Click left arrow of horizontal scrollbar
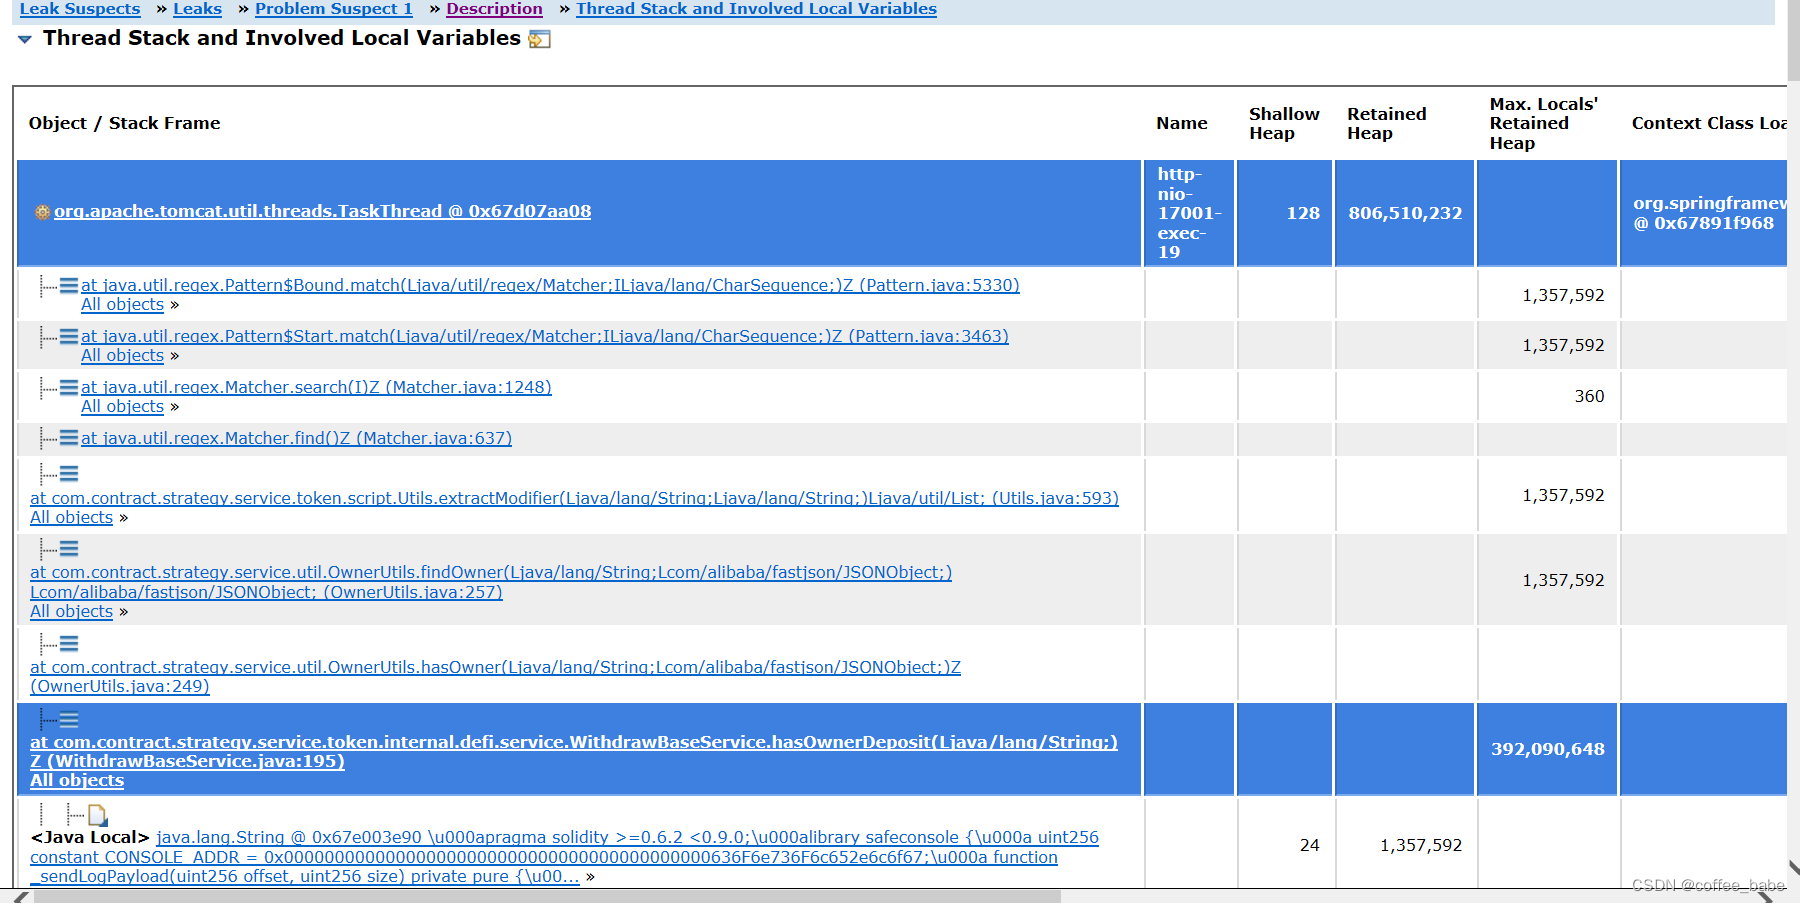The width and height of the screenshot is (1800, 903). (x=20, y=897)
